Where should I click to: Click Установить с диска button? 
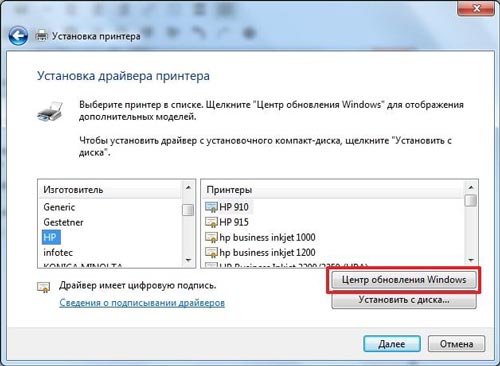coord(404,300)
